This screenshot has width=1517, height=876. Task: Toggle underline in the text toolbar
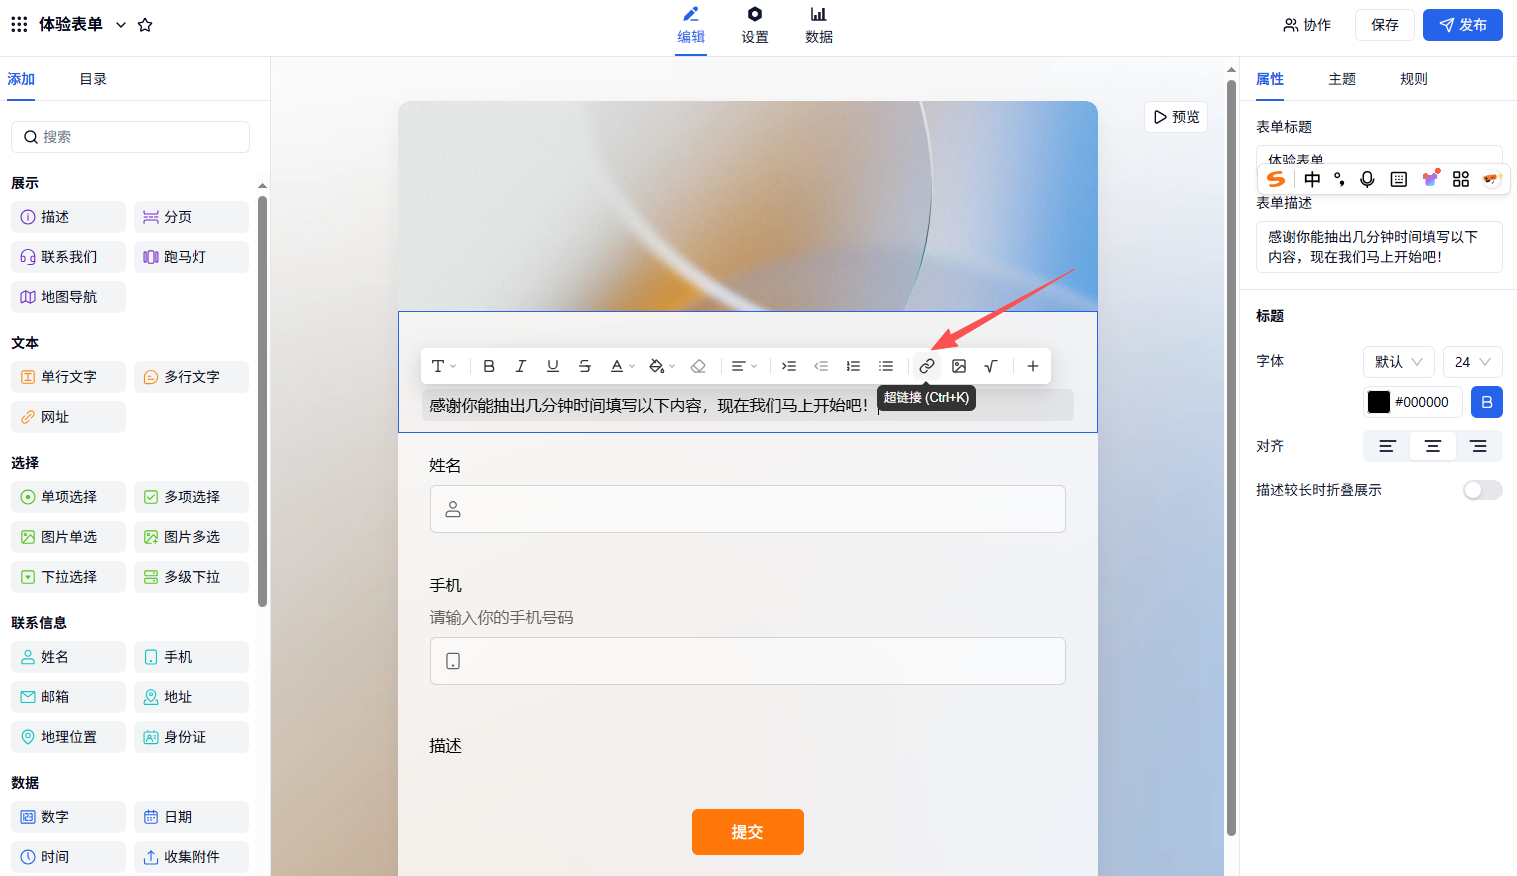553,366
